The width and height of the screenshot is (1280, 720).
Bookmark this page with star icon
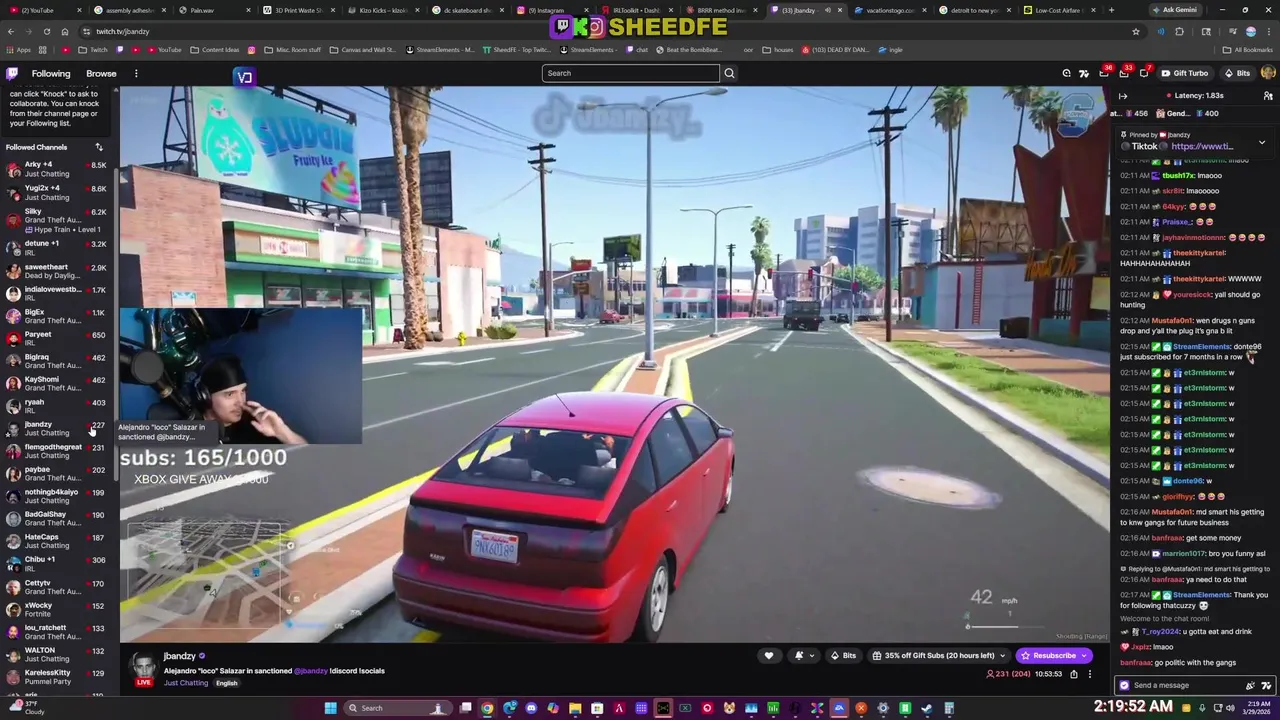pyautogui.click(x=1136, y=31)
